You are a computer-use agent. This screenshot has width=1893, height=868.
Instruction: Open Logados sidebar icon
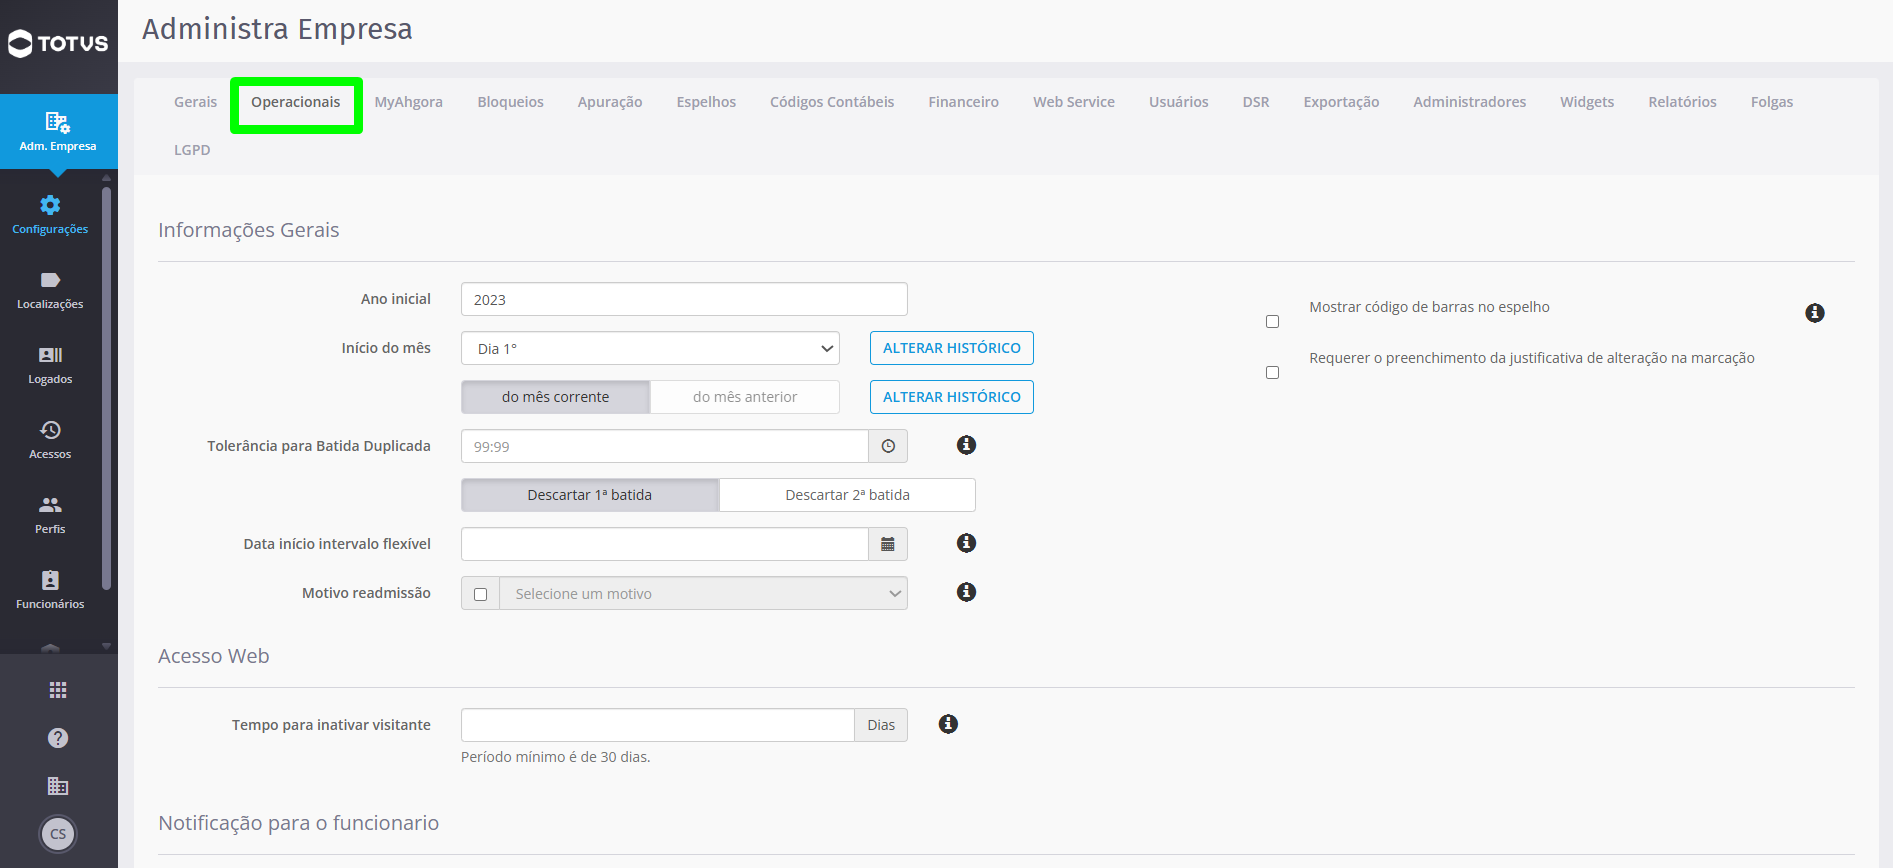point(50,356)
